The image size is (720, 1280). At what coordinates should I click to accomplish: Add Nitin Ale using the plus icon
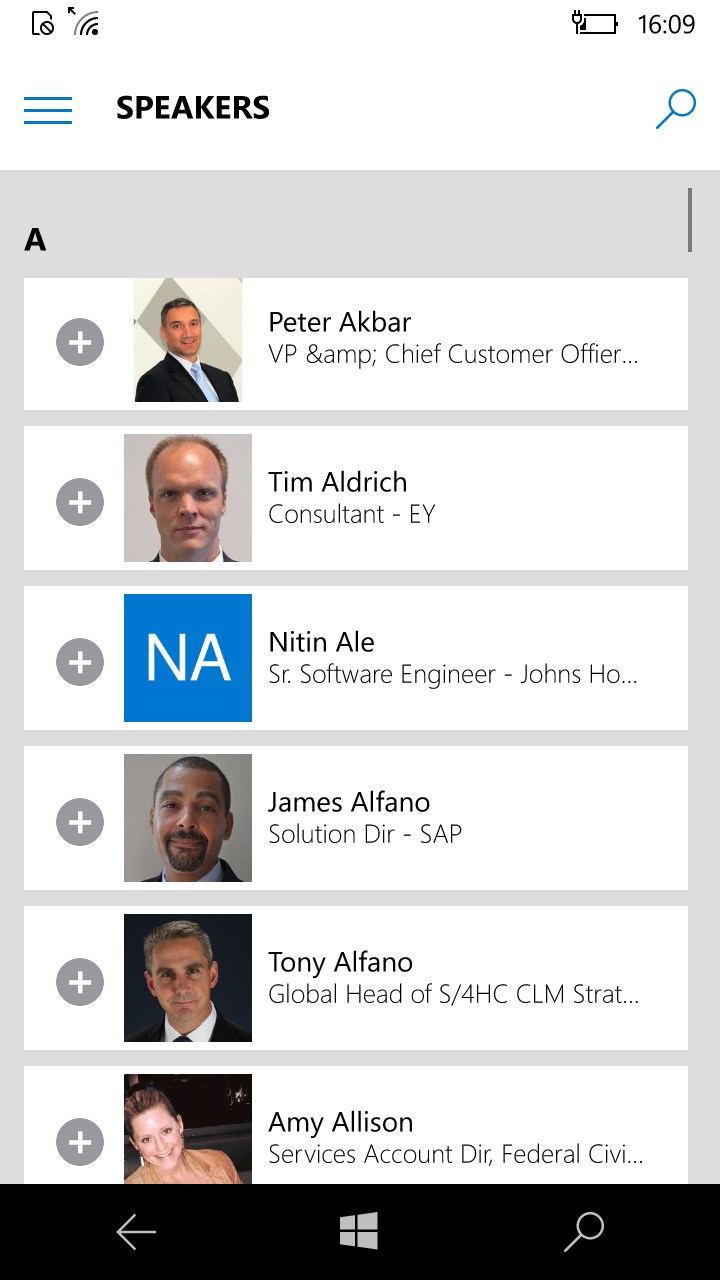click(80, 661)
